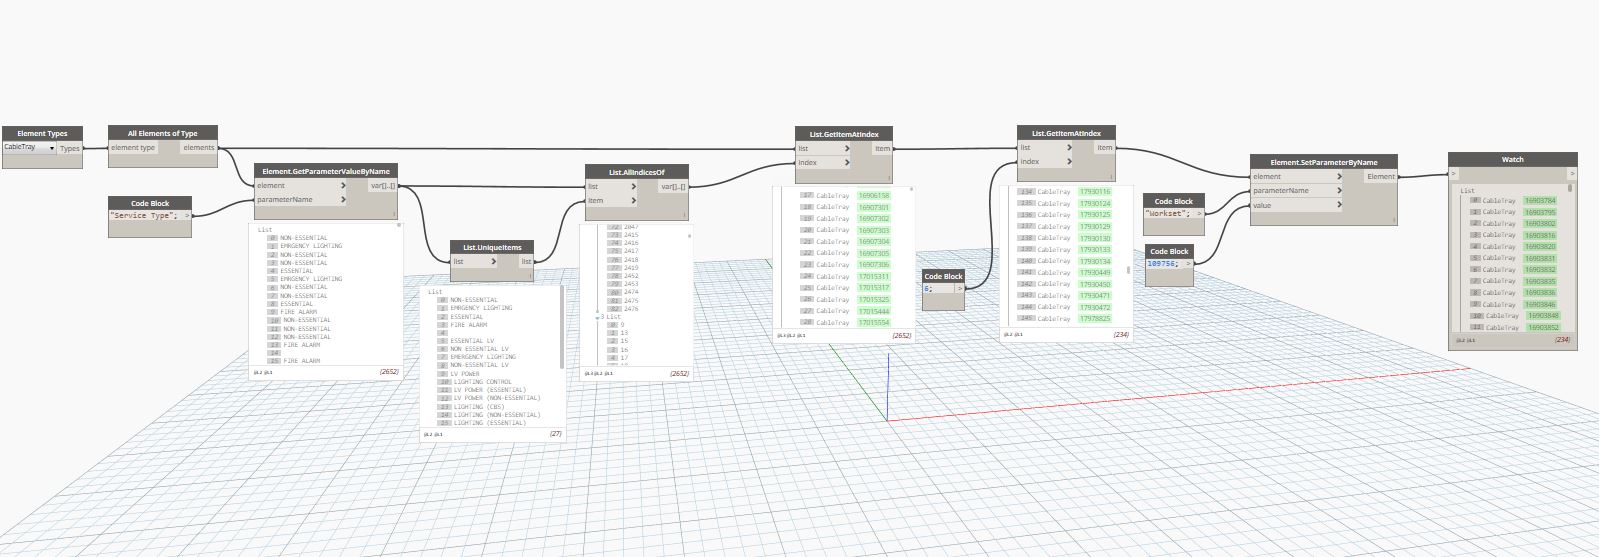Screen dimensions: 1599x557
Task: Select 'LV POWER (ESSENTIAL)' preview row
Action: pyautogui.click(x=489, y=390)
